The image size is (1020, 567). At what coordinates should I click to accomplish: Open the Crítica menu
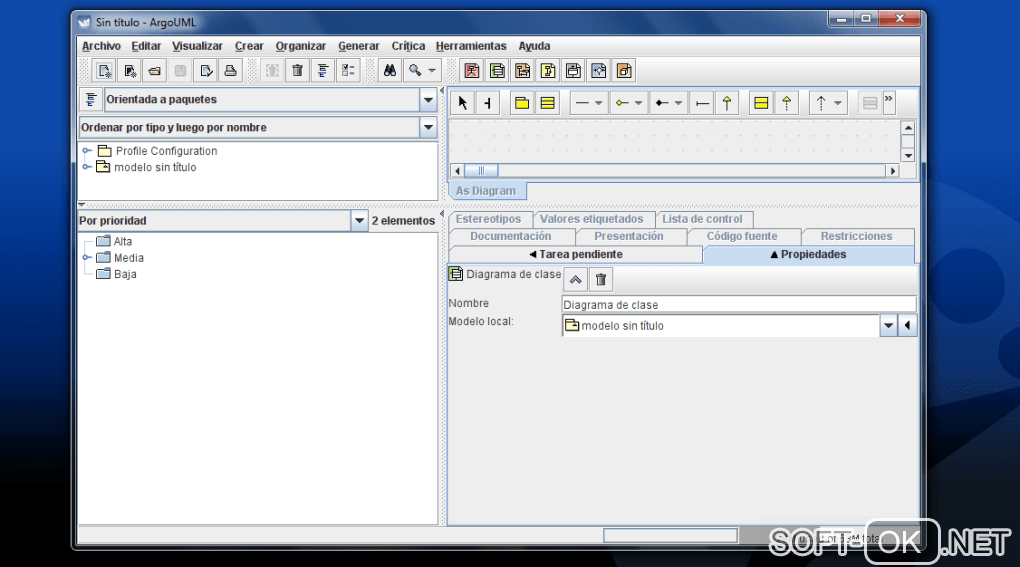pos(408,46)
